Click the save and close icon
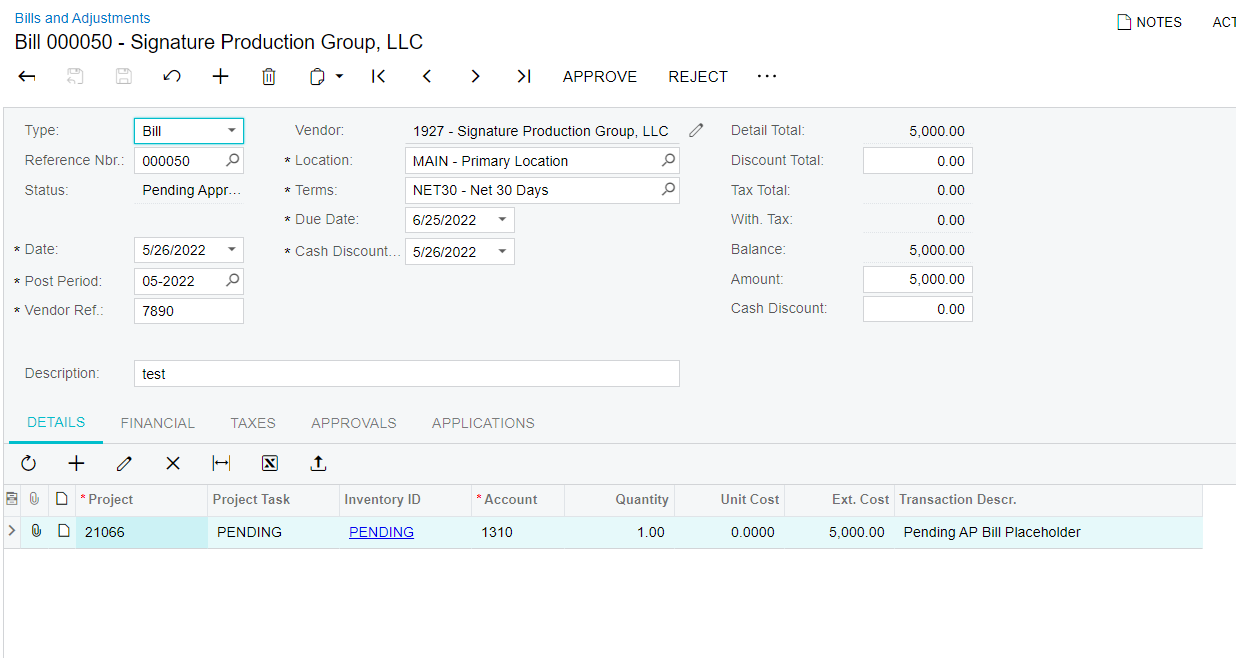 (75, 77)
